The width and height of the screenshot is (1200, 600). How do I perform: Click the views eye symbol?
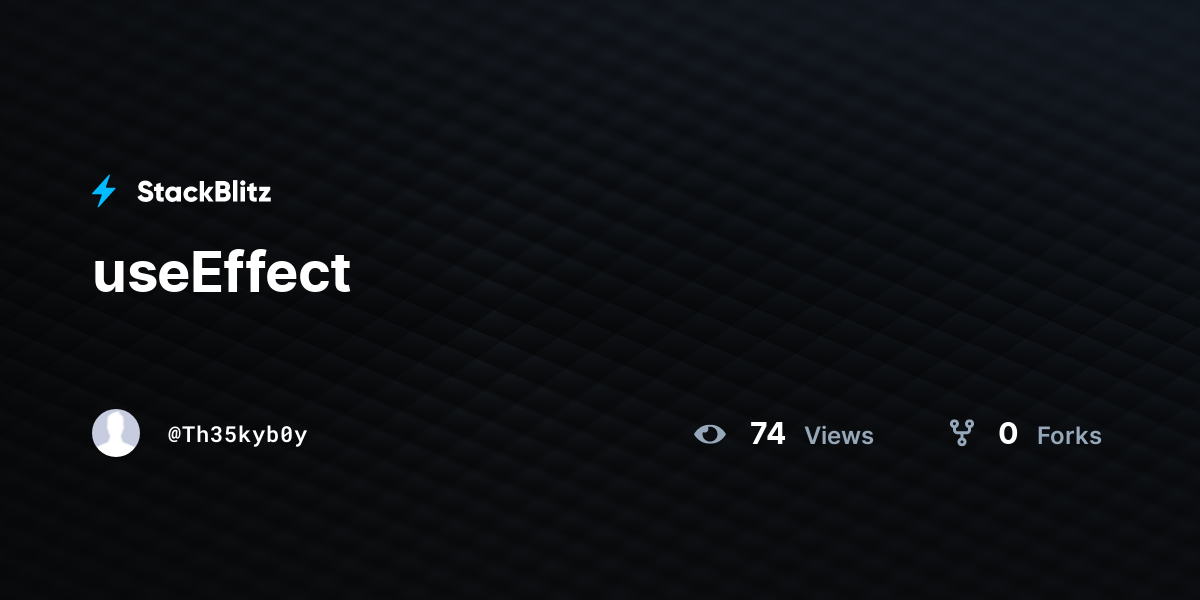pos(710,434)
